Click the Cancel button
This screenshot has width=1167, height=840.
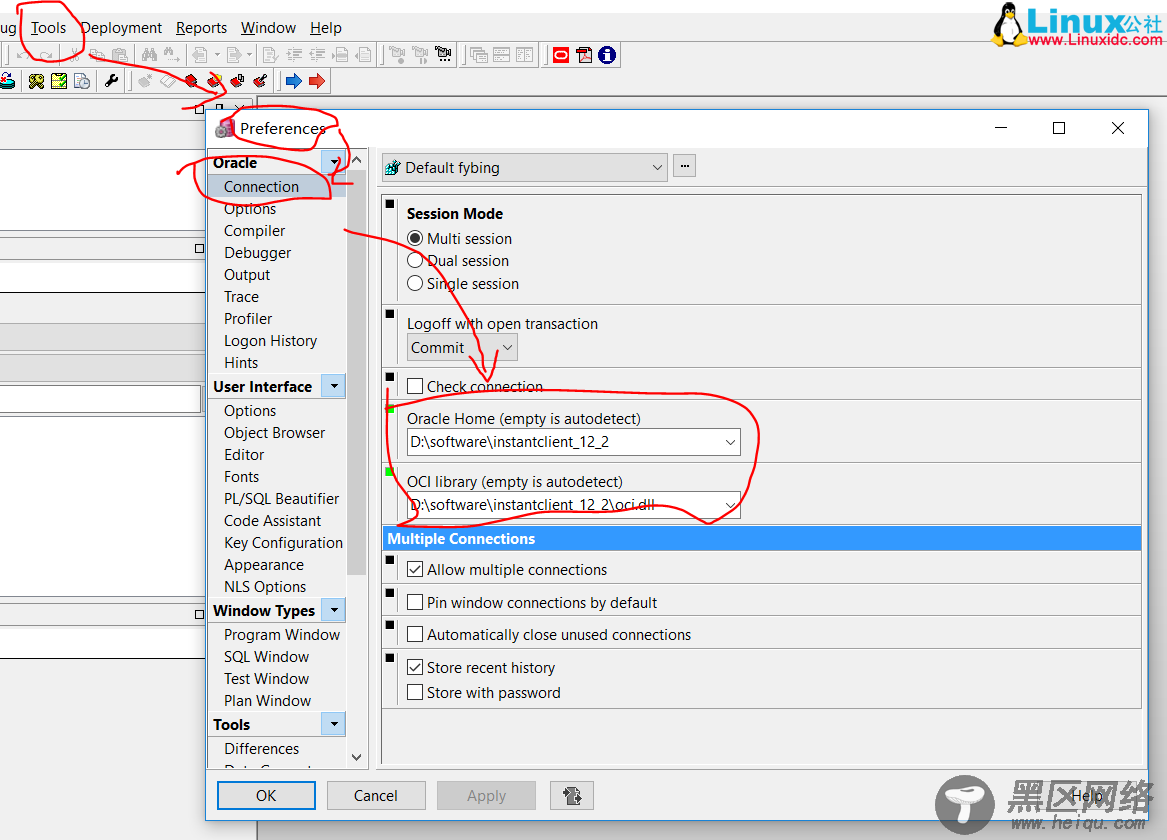coord(376,795)
